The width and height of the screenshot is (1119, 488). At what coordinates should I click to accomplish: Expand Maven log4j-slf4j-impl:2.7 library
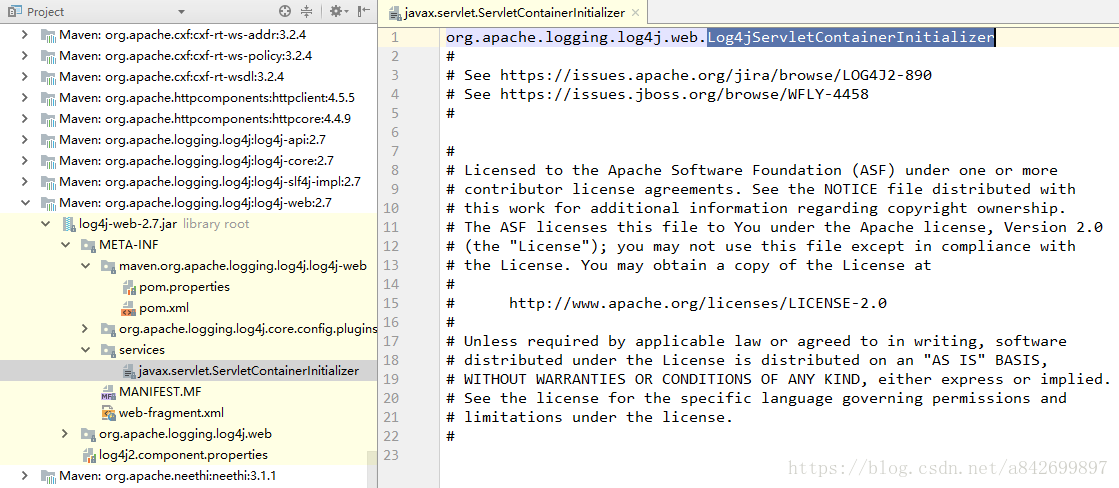click(25, 181)
